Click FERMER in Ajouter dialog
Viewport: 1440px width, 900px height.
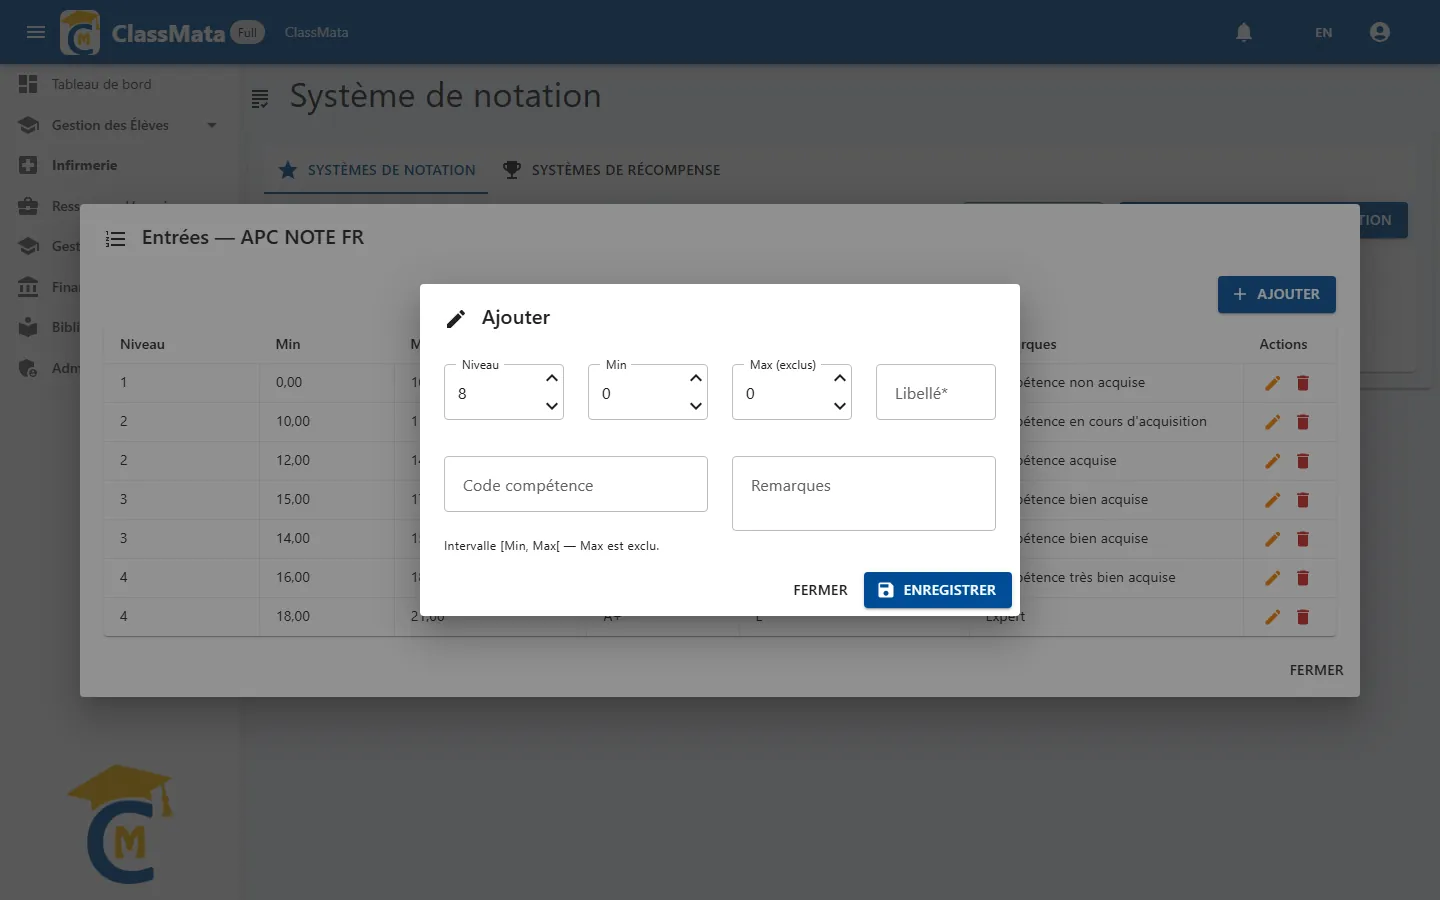pyautogui.click(x=820, y=590)
